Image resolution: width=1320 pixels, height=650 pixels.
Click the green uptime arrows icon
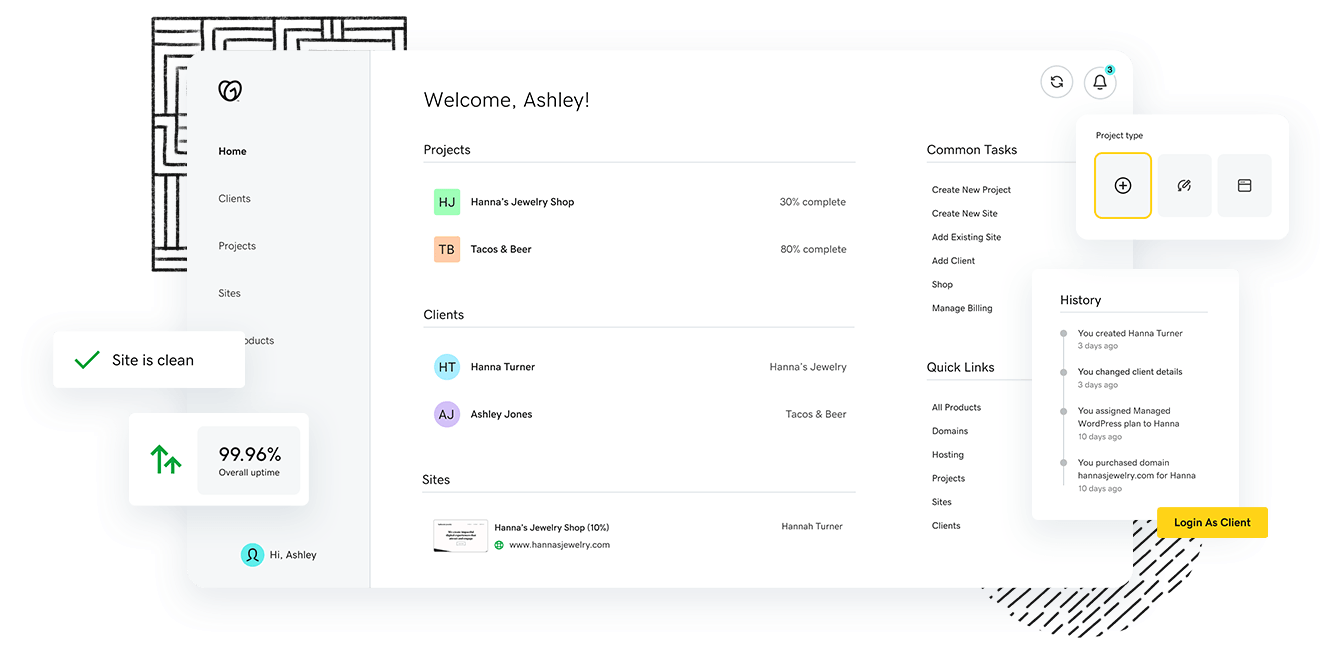click(x=166, y=459)
